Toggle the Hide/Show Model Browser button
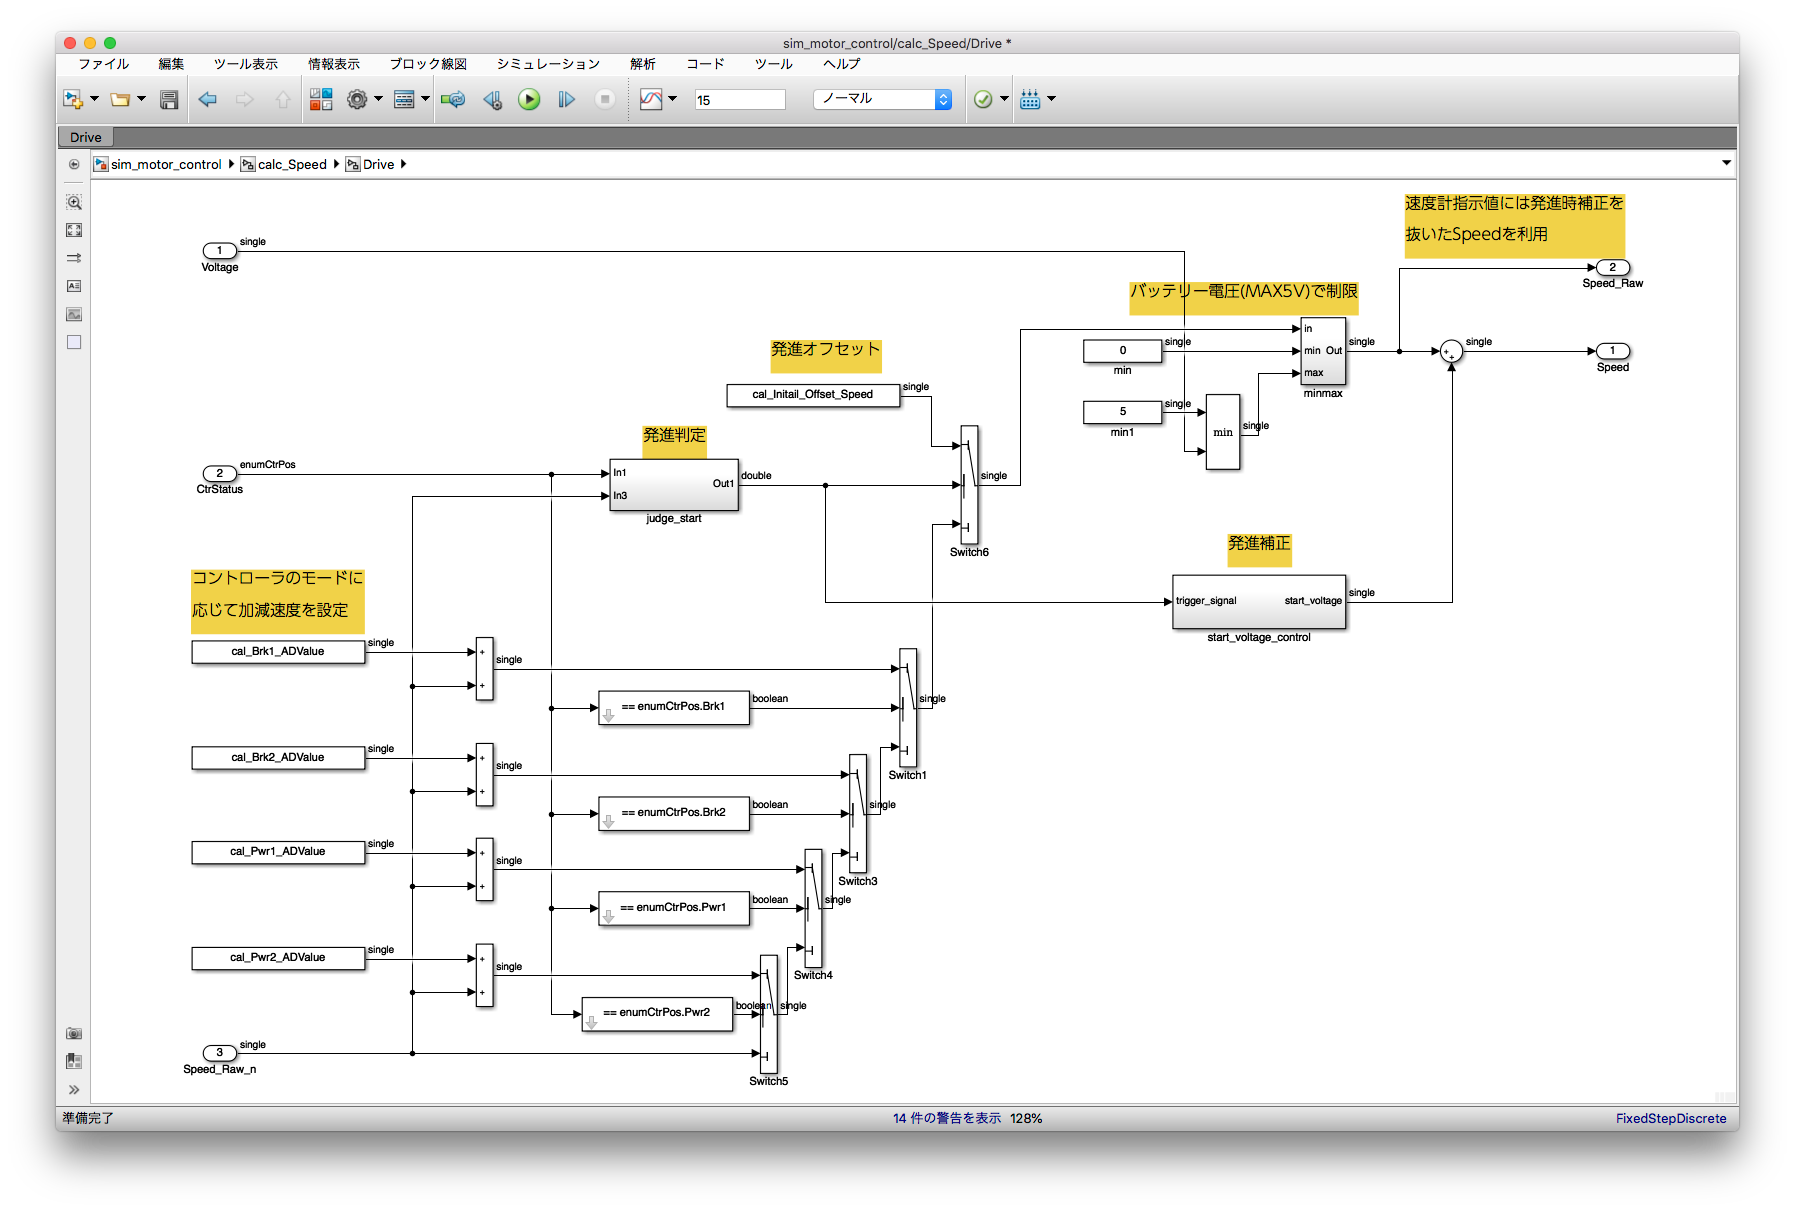Screen dimensions: 1795x1211 tap(74, 164)
